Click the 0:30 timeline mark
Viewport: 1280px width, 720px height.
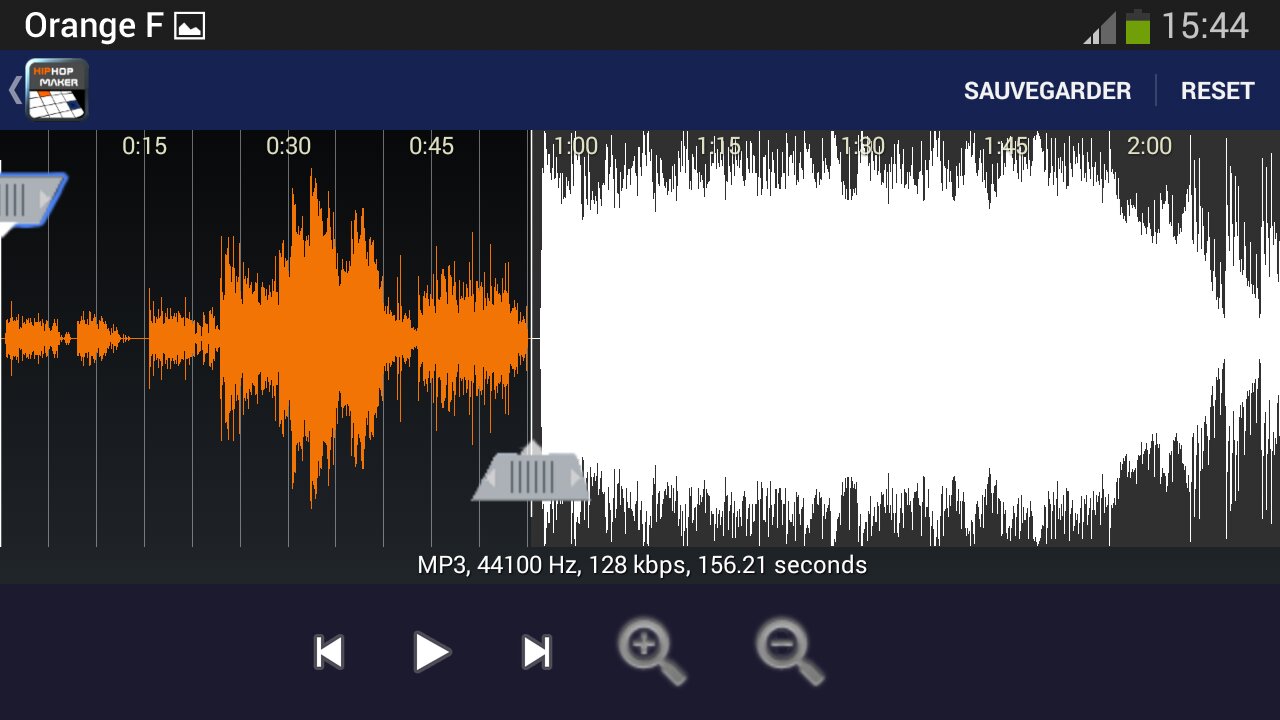coord(288,147)
